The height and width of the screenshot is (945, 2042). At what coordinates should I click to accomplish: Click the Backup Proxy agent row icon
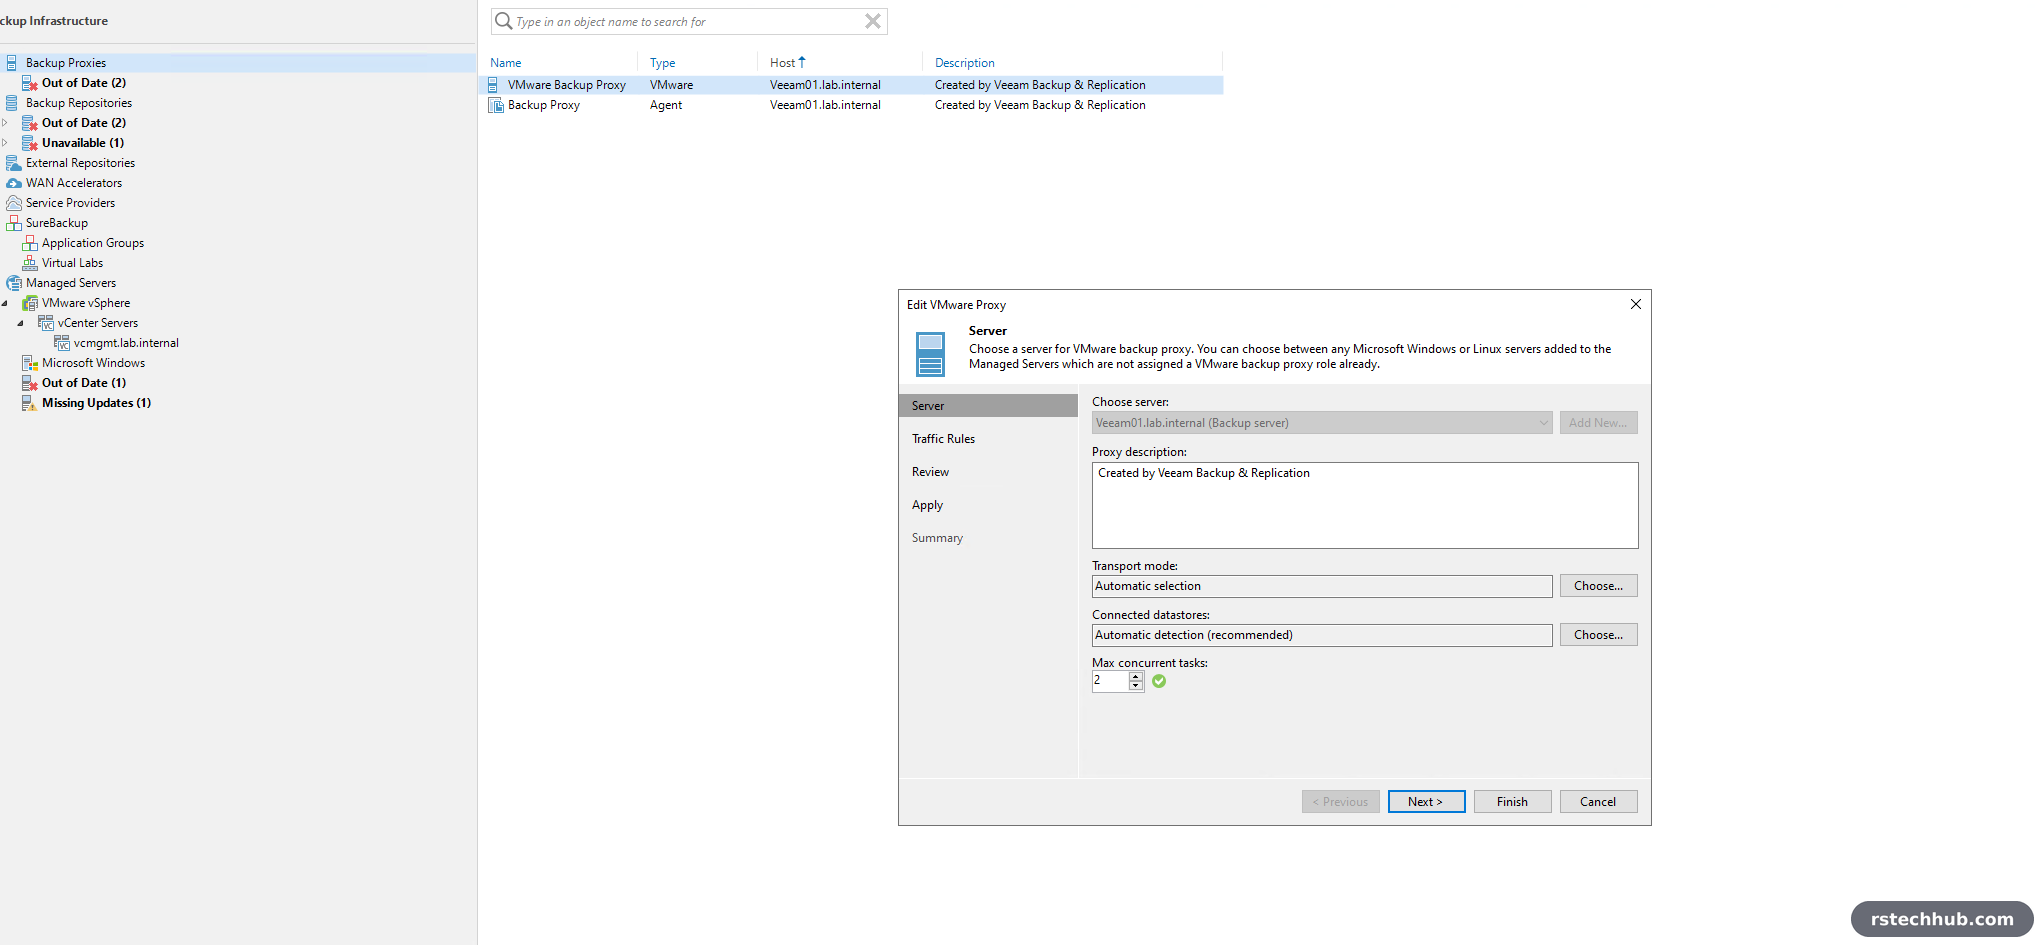pyautogui.click(x=495, y=105)
